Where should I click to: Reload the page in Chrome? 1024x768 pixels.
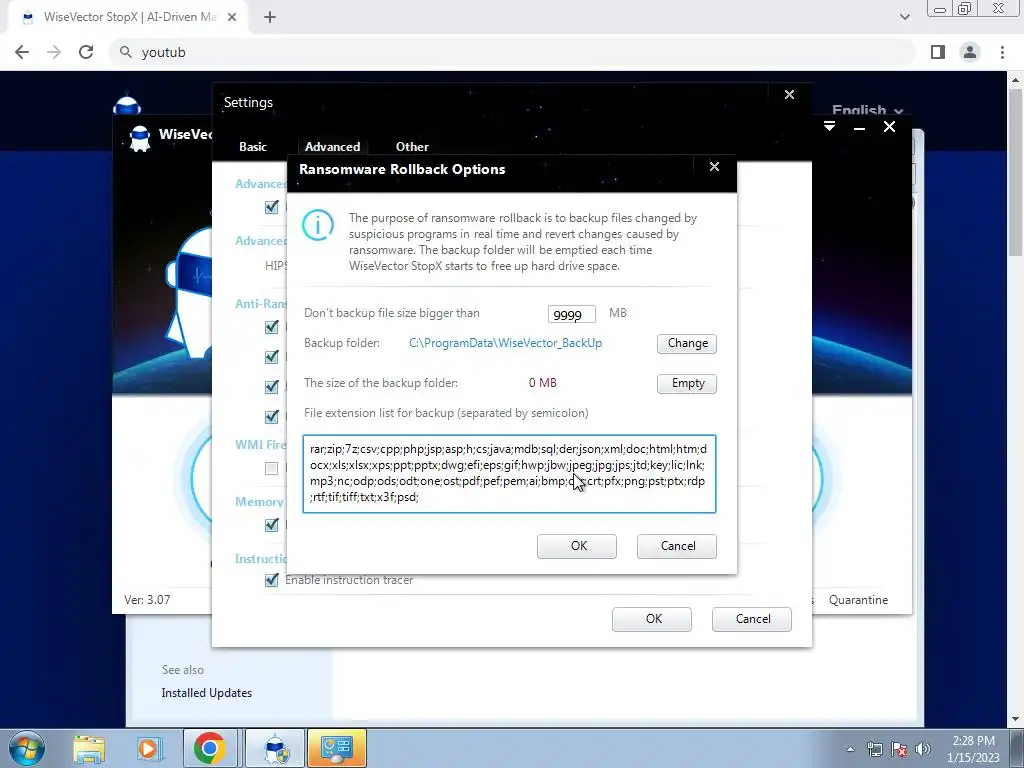[86, 52]
